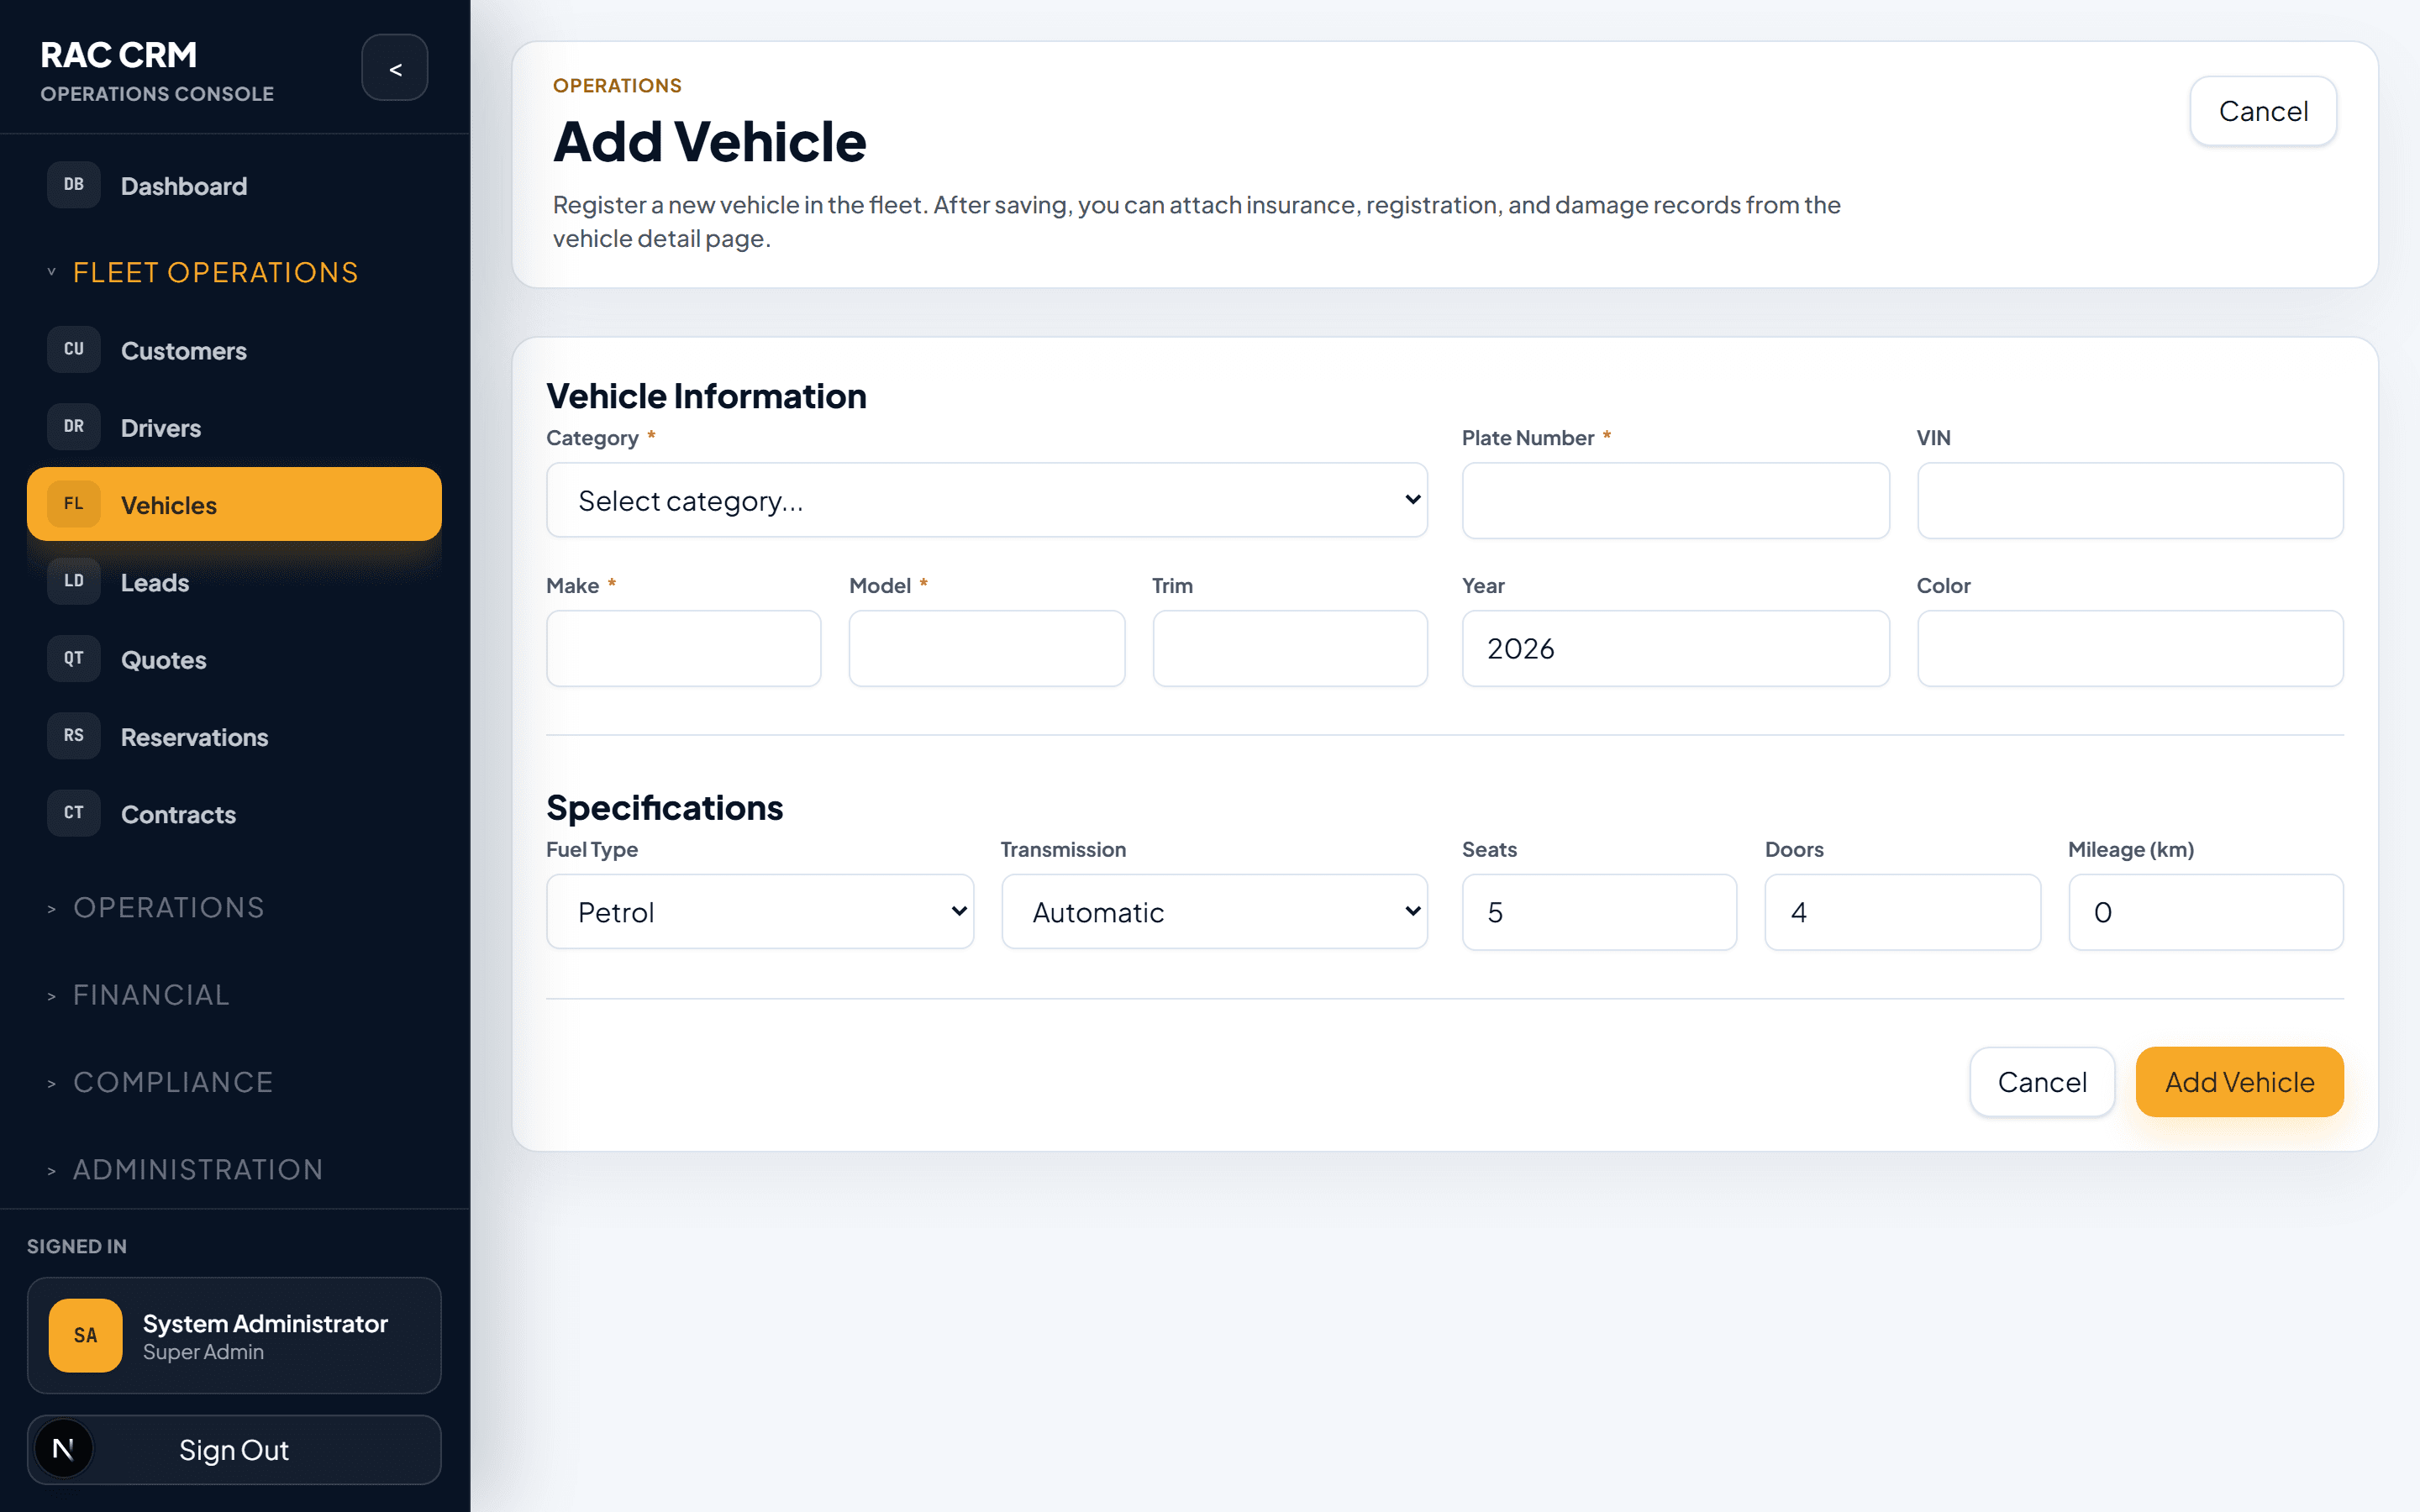2420x1512 pixels.
Task: Click the DR badge beside Drivers
Action: [x=74, y=427]
